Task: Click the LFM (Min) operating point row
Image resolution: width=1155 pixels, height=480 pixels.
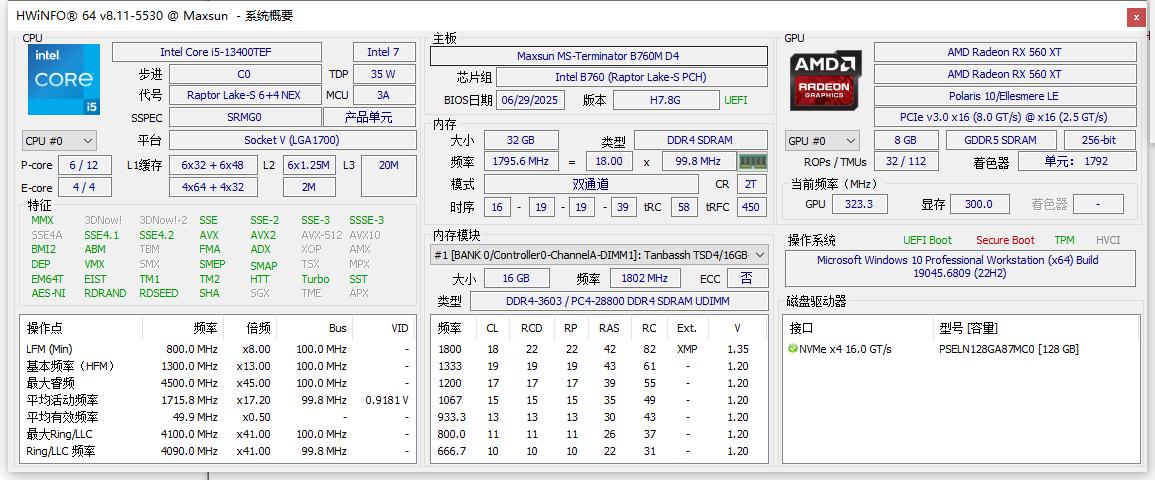Action: (x=216, y=349)
